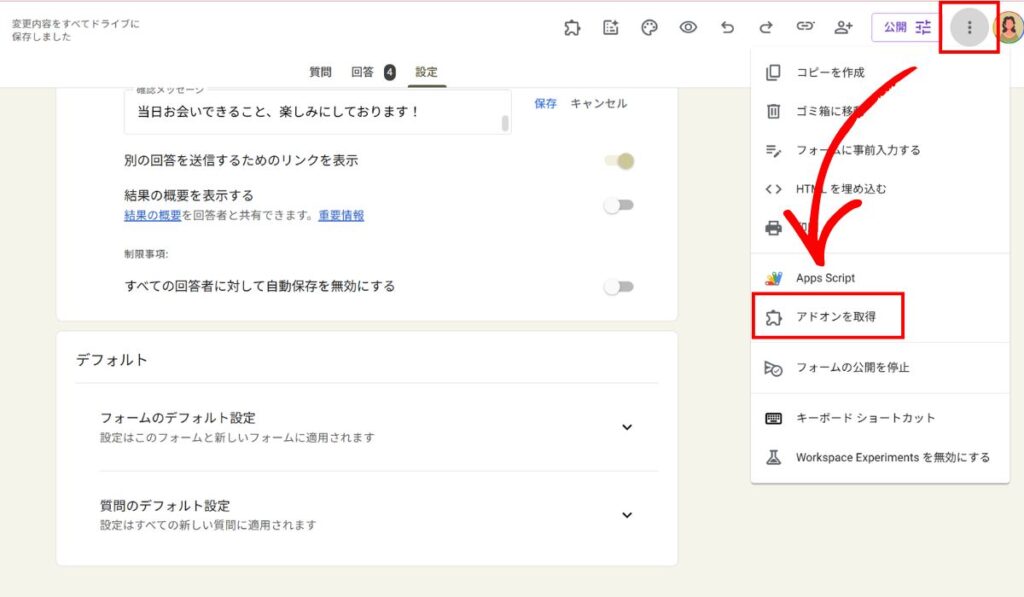
Task: Toggle 別の回答を送信するためのリンクを表示 switch
Action: (x=619, y=161)
